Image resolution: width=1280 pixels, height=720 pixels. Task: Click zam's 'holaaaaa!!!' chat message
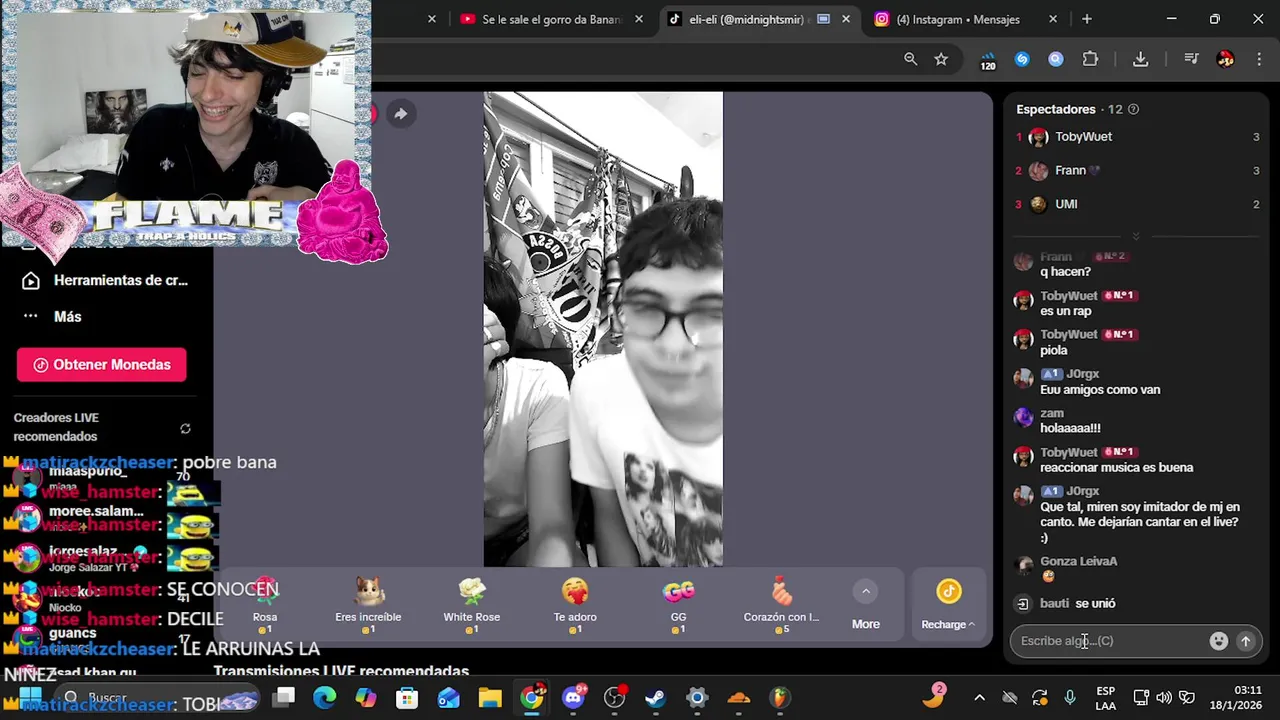point(1070,428)
